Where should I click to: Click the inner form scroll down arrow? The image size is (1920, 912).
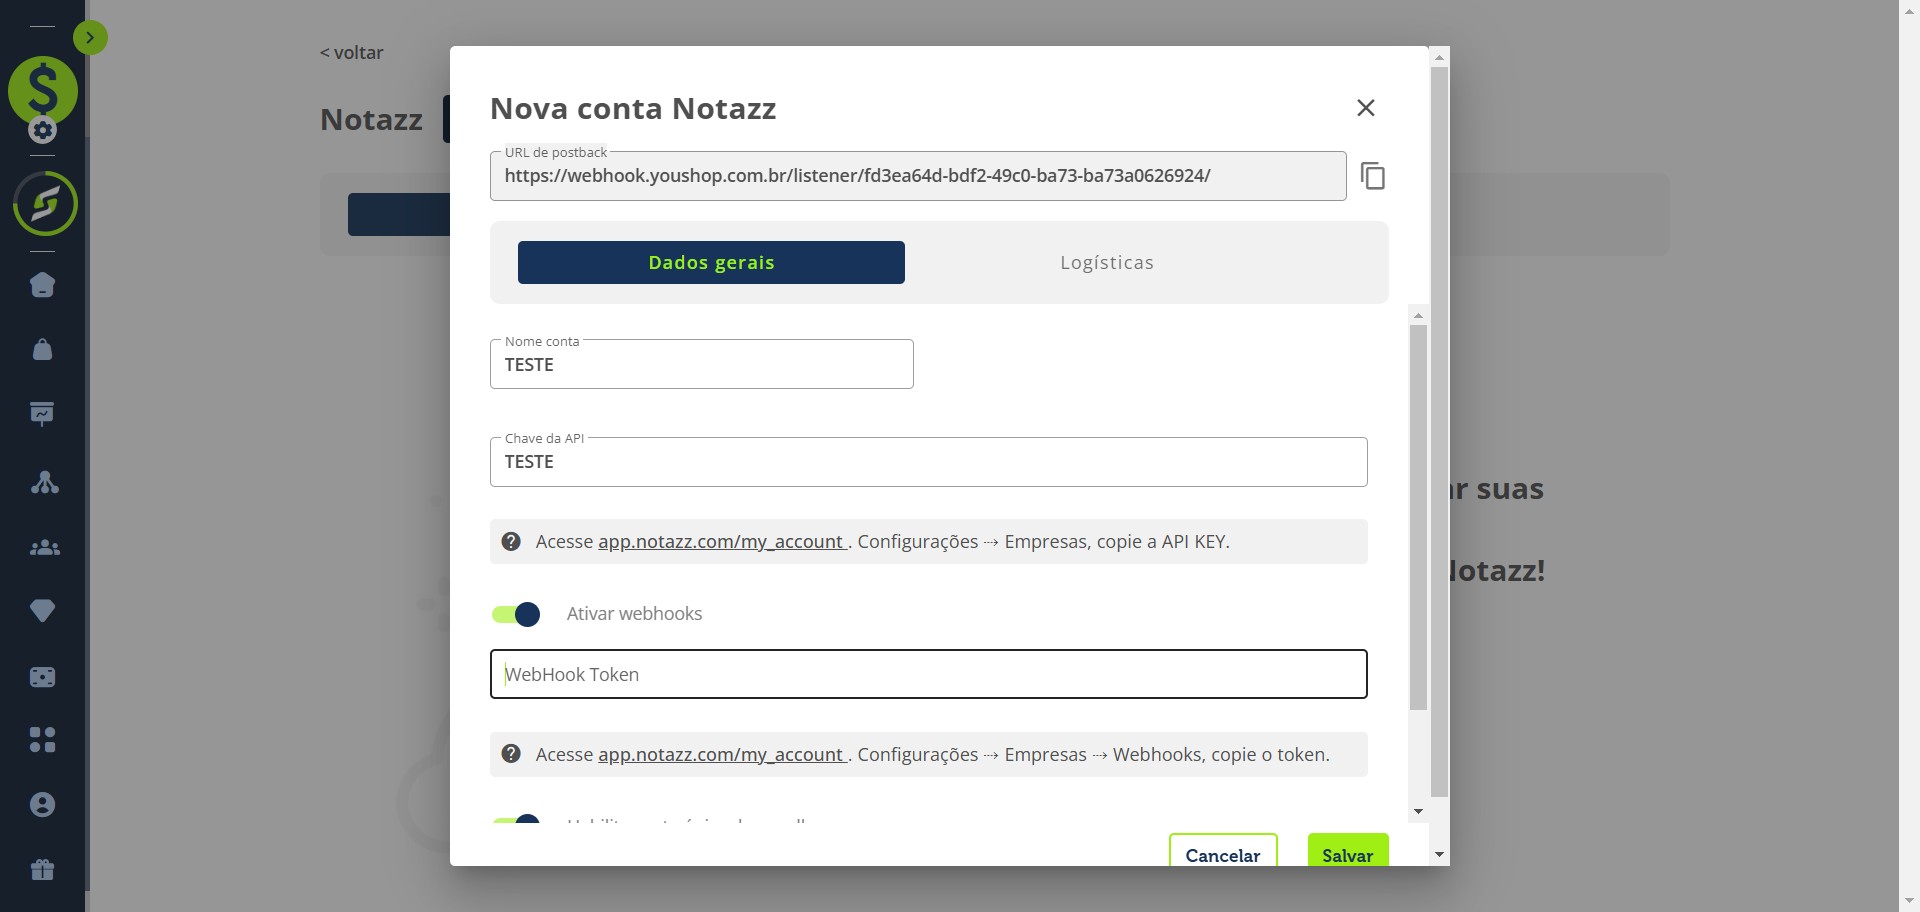click(x=1418, y=812)
